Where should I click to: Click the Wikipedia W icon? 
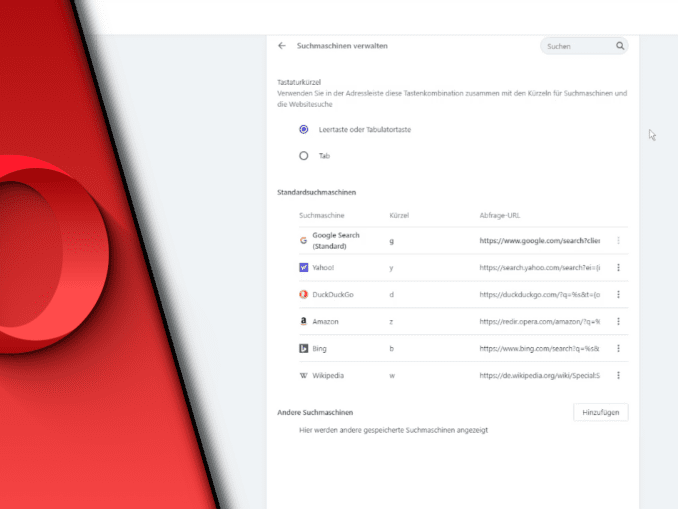[x=304, y=375]
